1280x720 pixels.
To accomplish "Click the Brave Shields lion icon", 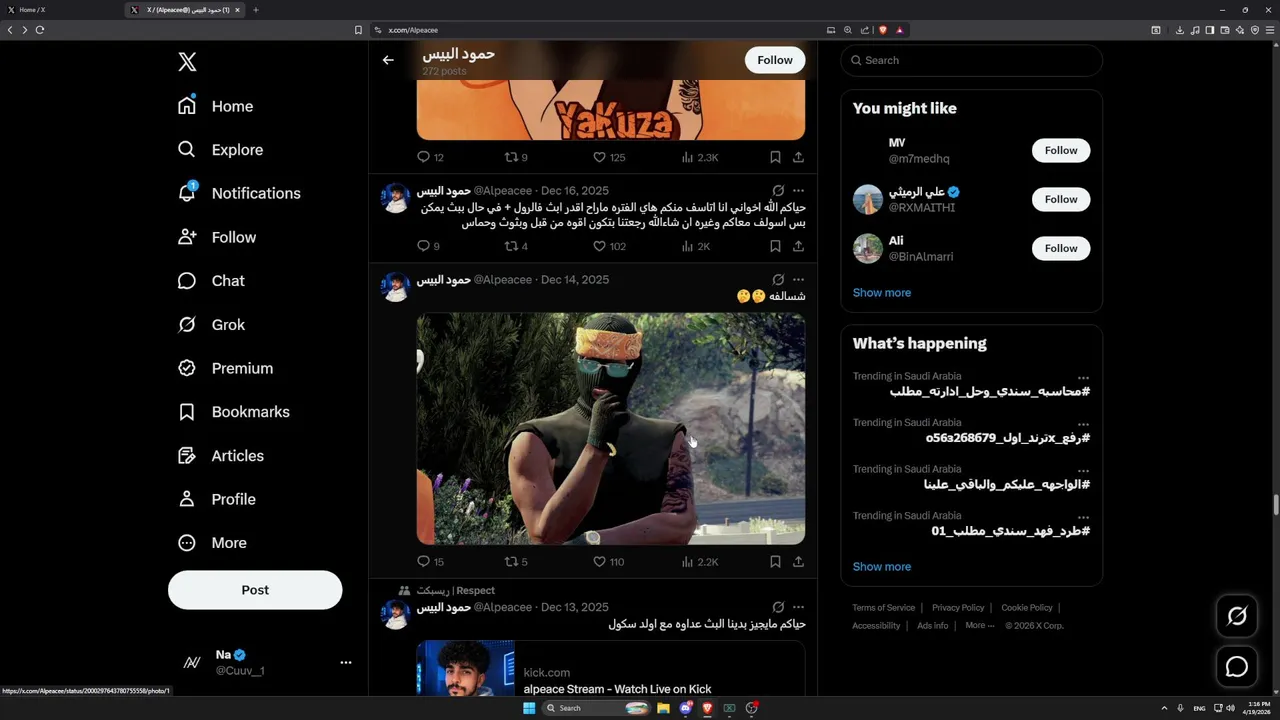I will 882,30.
